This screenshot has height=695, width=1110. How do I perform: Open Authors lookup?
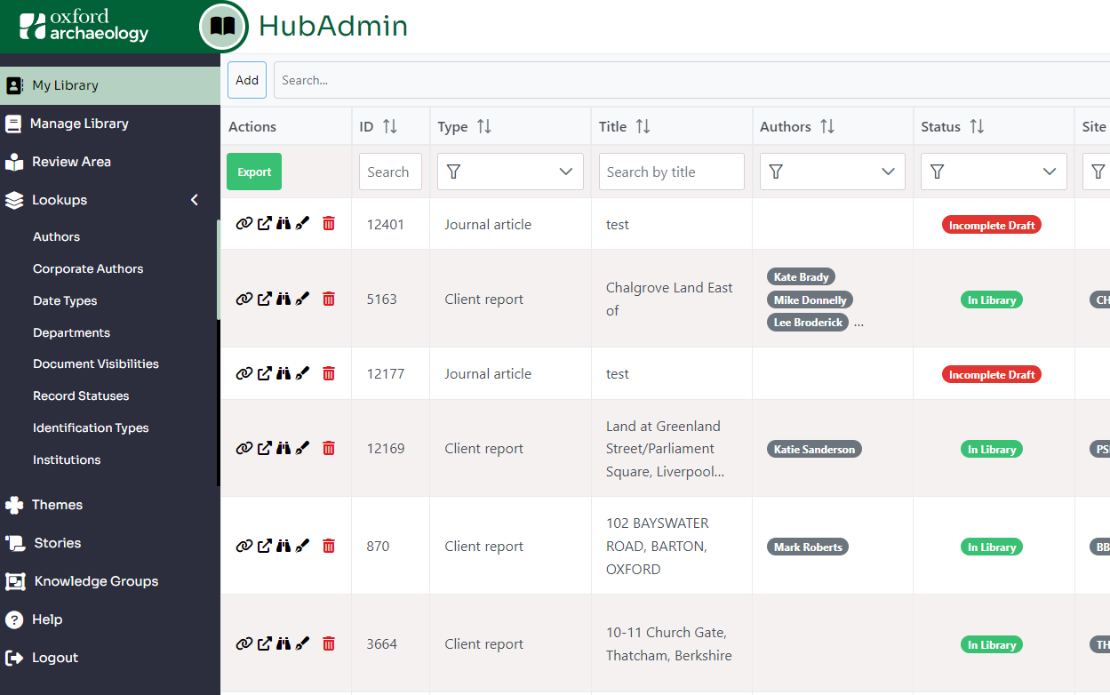point(56,236)
